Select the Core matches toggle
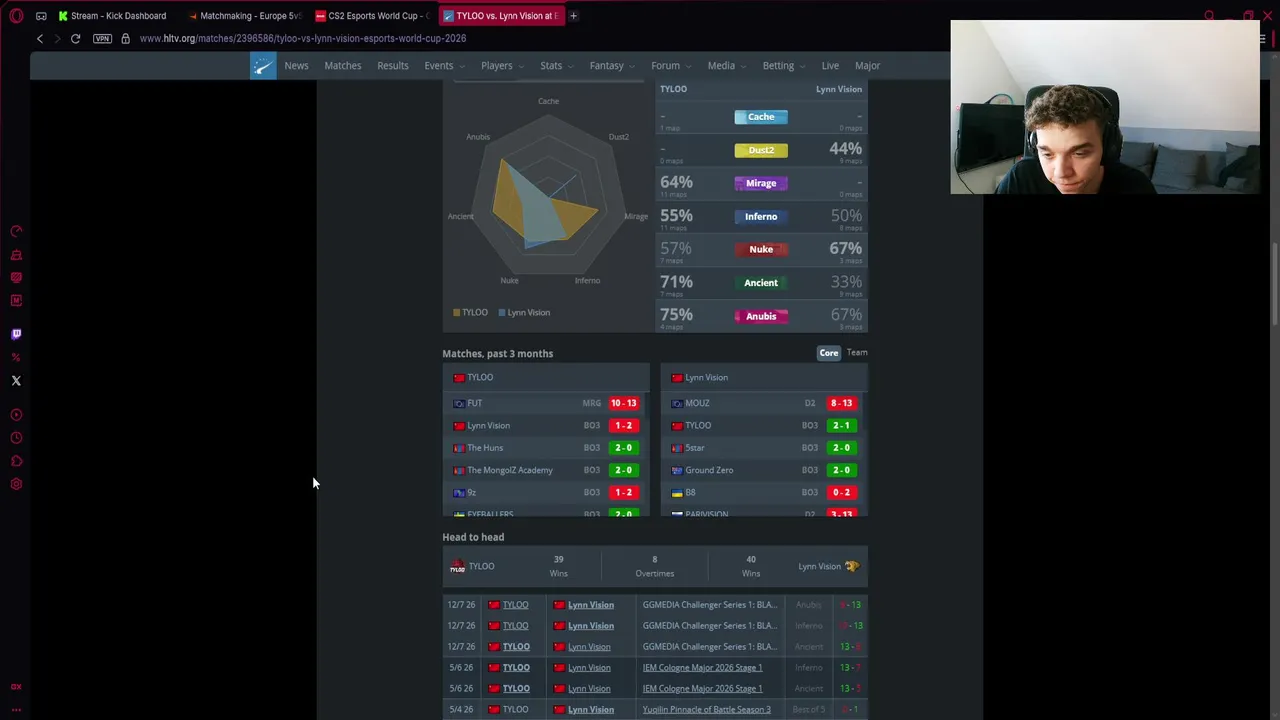Viewport: 1280px width, 720px height. coord(829,353)
